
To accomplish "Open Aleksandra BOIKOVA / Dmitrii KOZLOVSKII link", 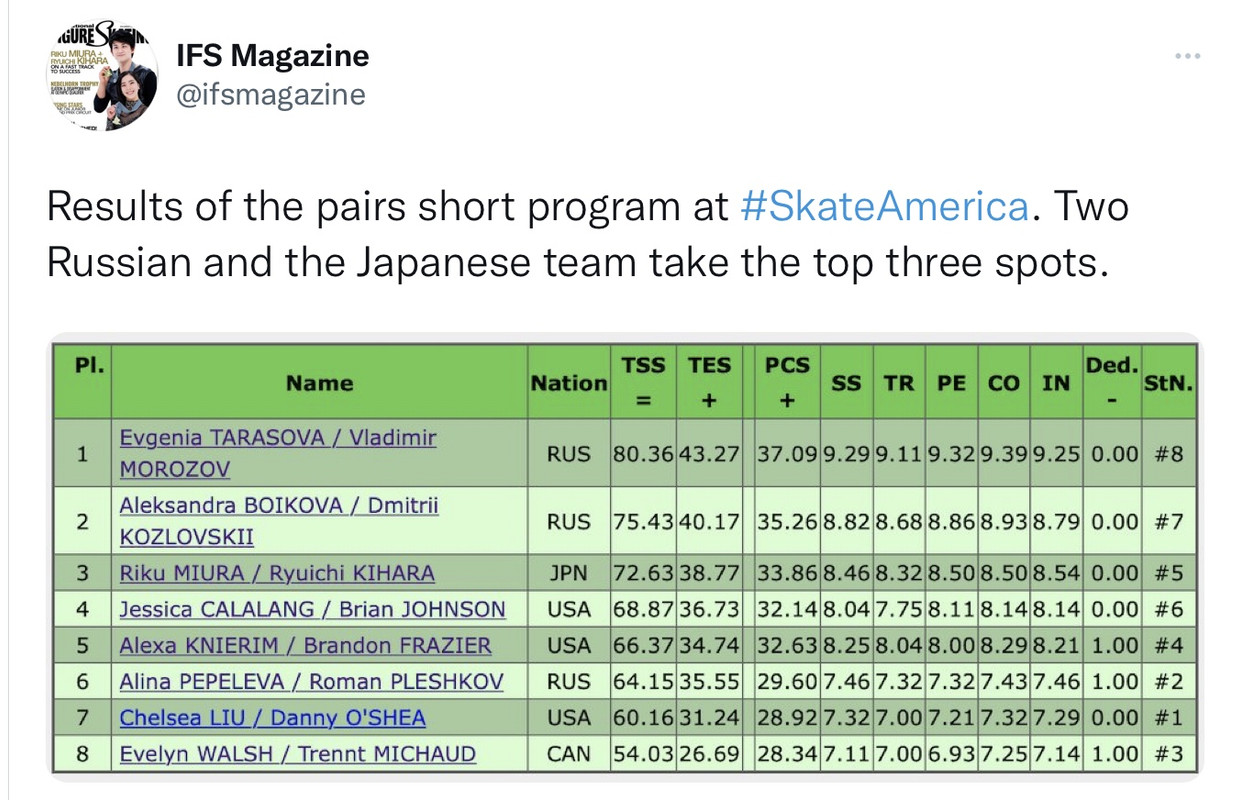I will coord(279,521).
